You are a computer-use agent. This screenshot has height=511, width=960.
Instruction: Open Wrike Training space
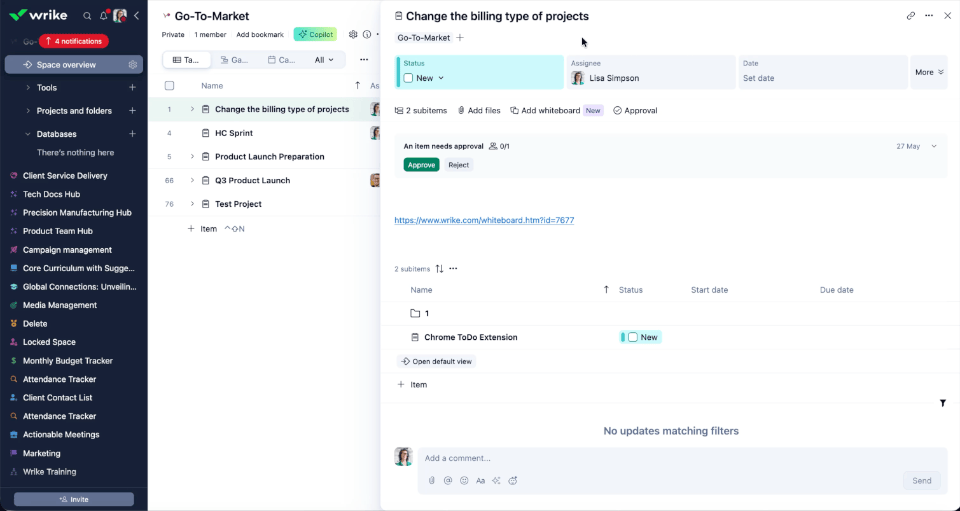(x=50, y=472)
